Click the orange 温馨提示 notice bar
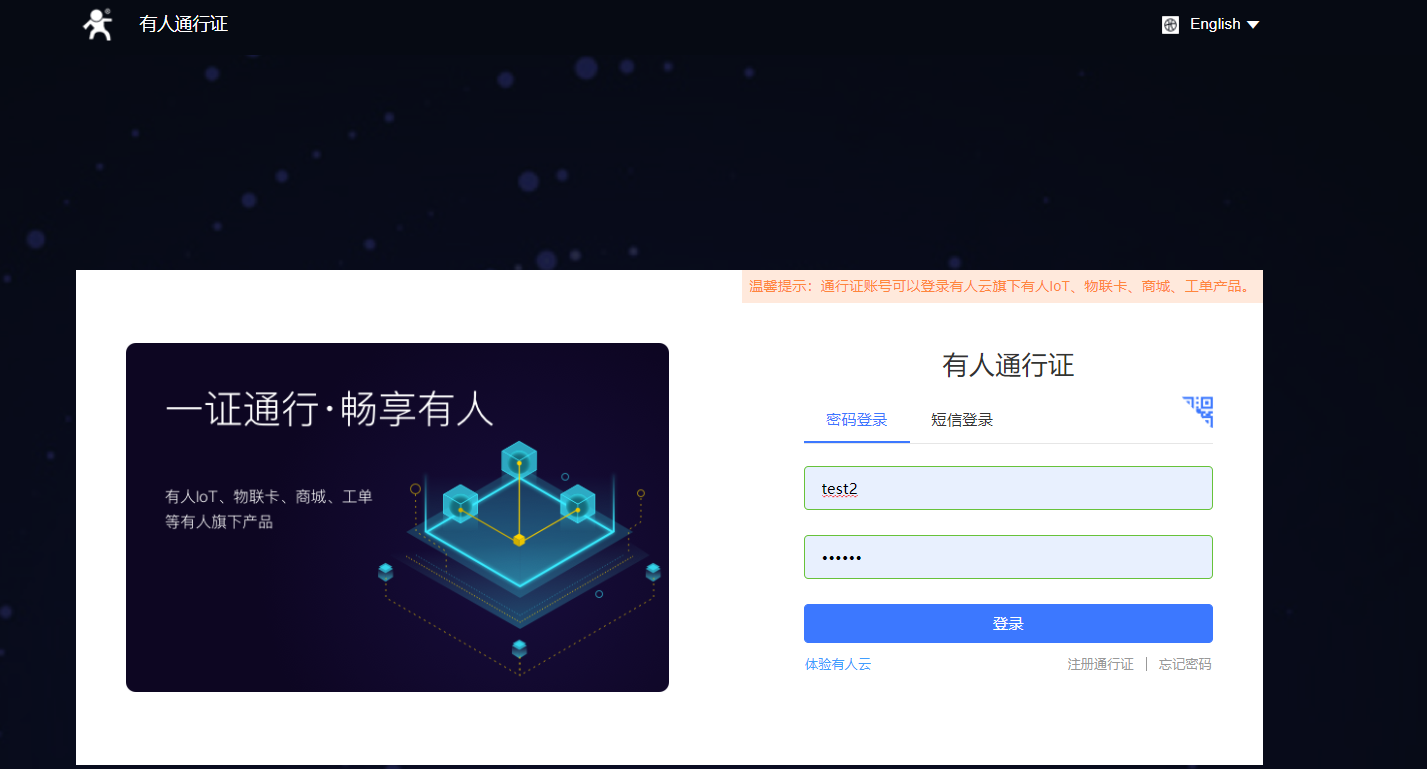 click(1002, 286)
